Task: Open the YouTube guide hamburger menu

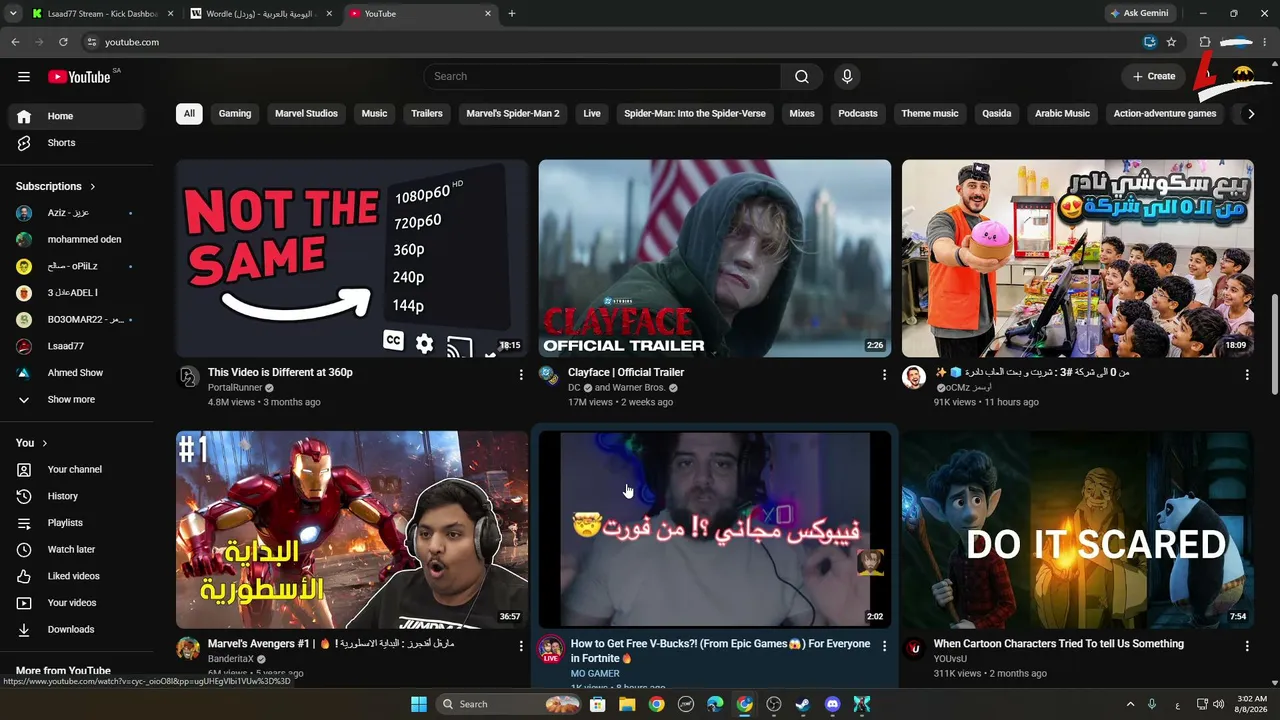Action: 24,76
